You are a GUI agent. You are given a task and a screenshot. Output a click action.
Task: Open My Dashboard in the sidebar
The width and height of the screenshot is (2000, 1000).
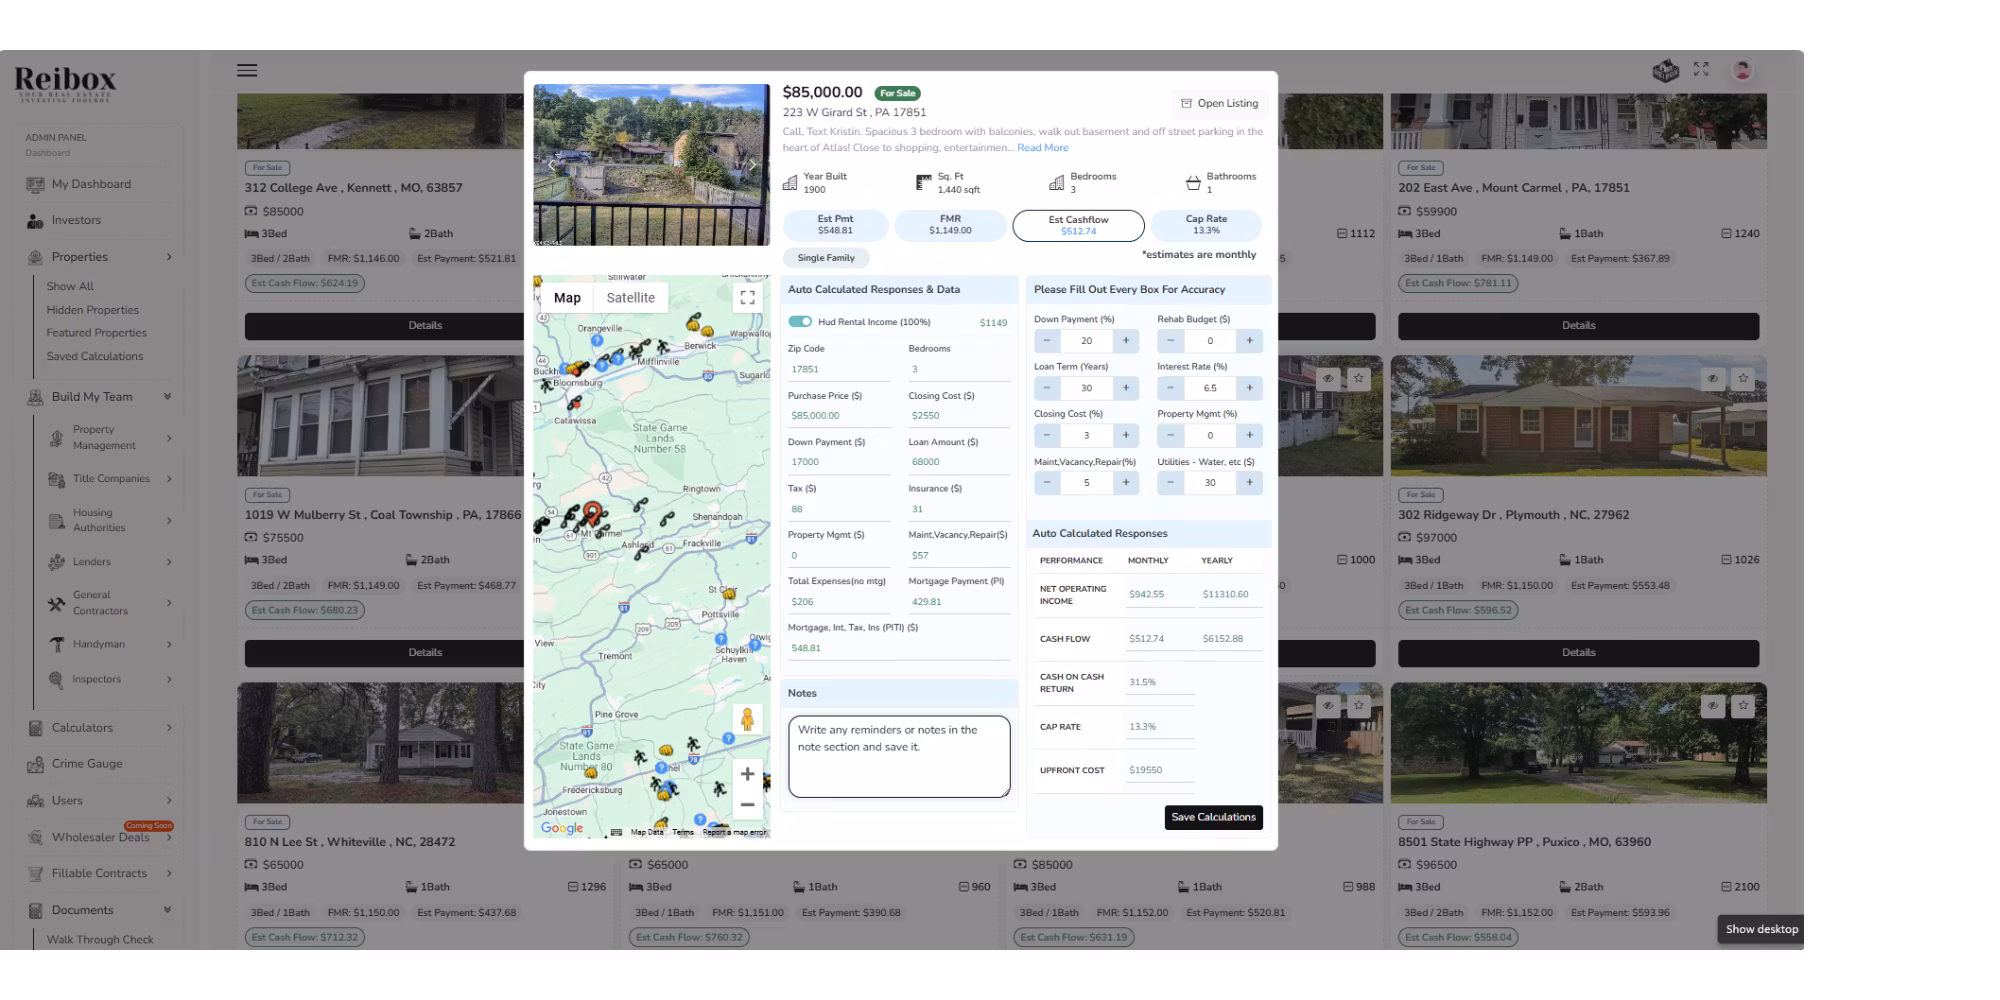[91, 184]
